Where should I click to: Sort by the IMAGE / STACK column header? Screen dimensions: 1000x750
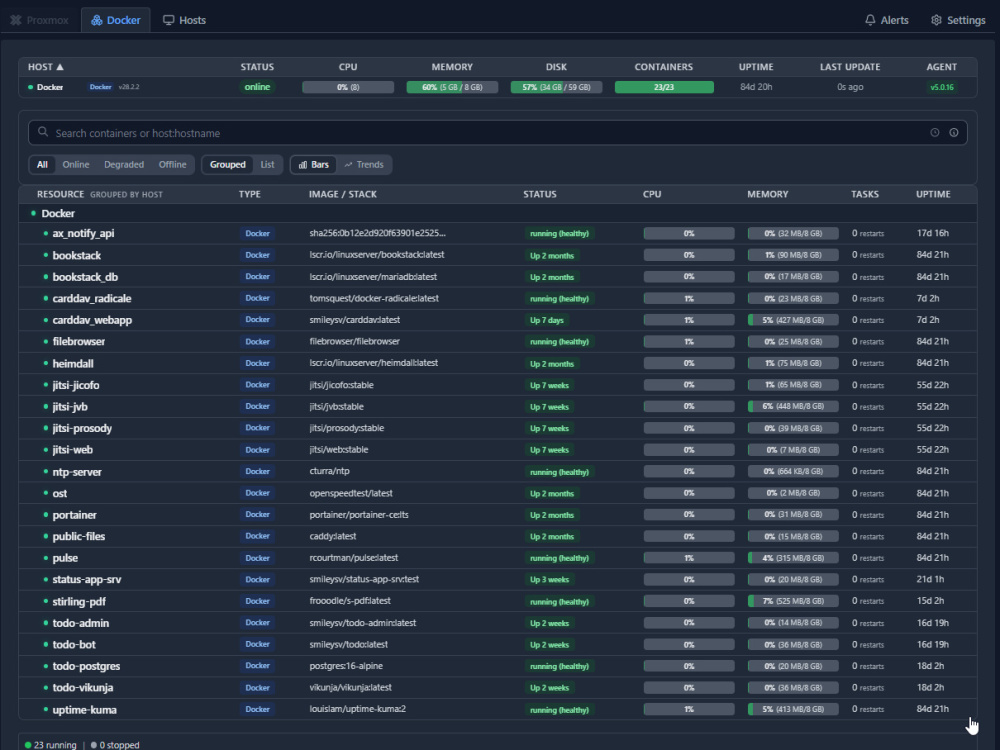tap(342, 194)
